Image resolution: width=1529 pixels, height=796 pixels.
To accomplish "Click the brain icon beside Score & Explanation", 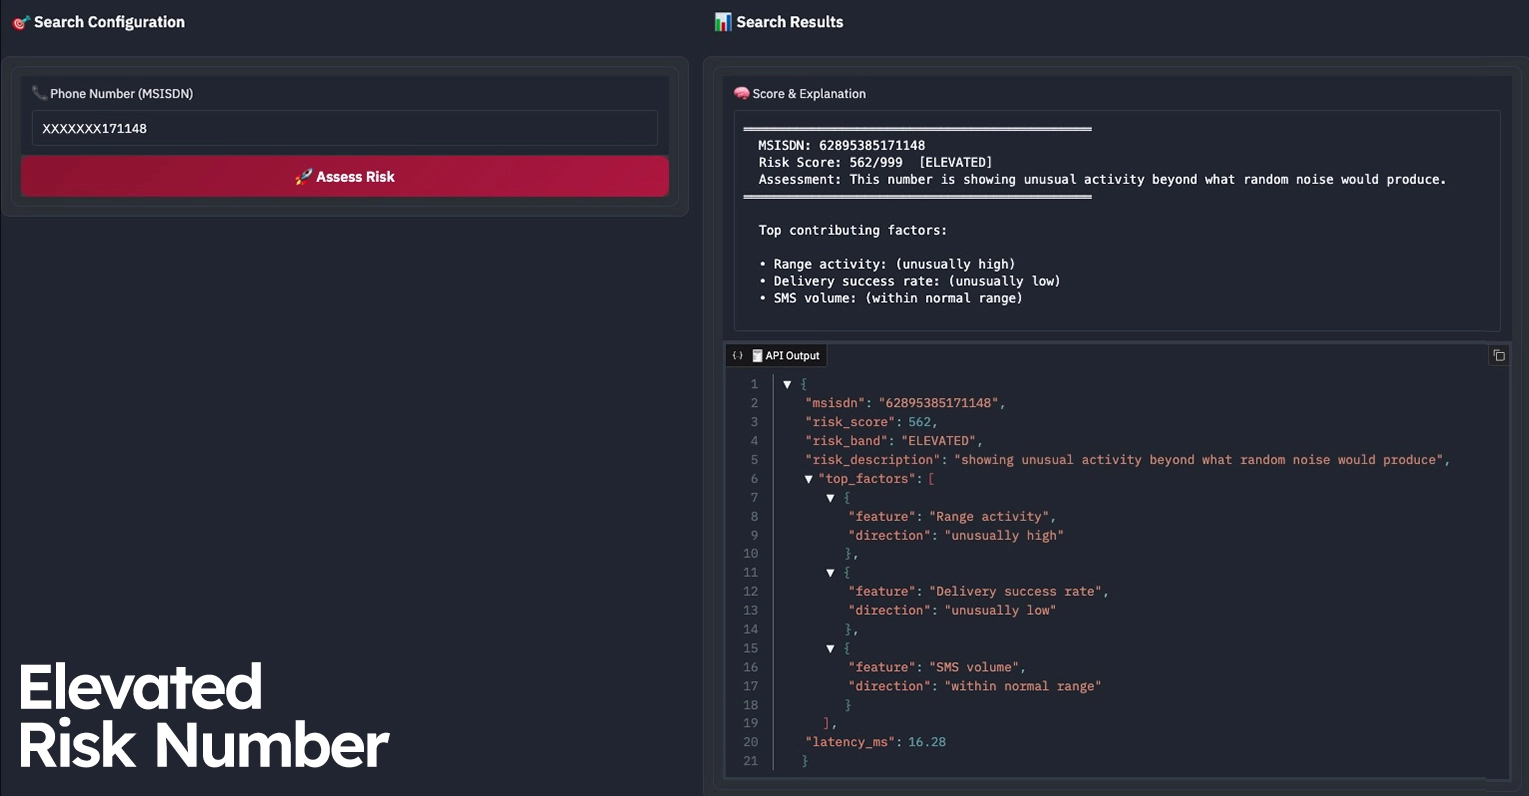I will point(742,93).
